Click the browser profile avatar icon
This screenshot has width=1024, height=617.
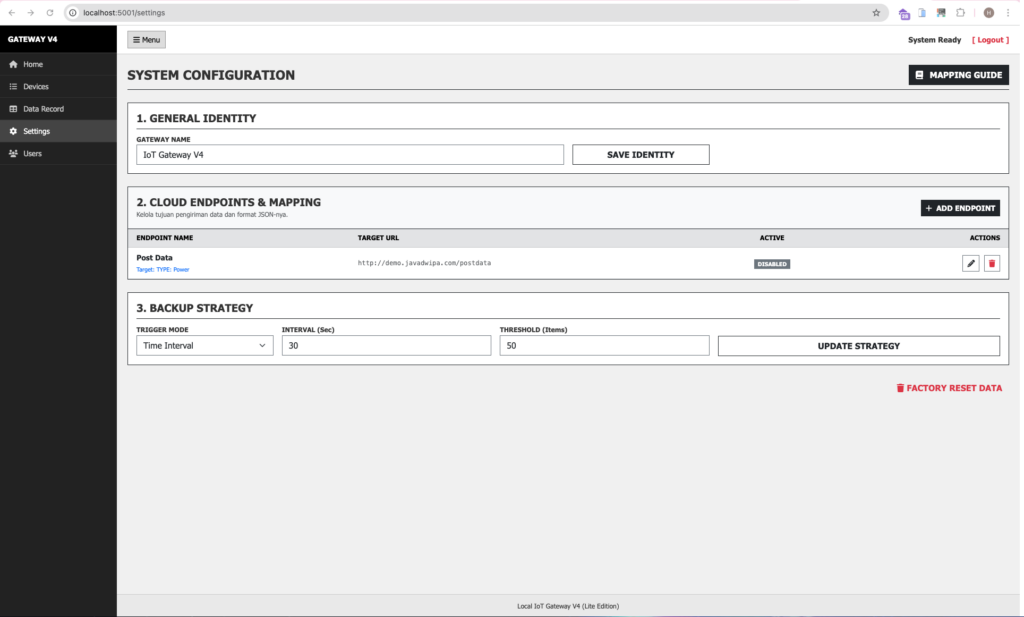[x=989, y=13]
